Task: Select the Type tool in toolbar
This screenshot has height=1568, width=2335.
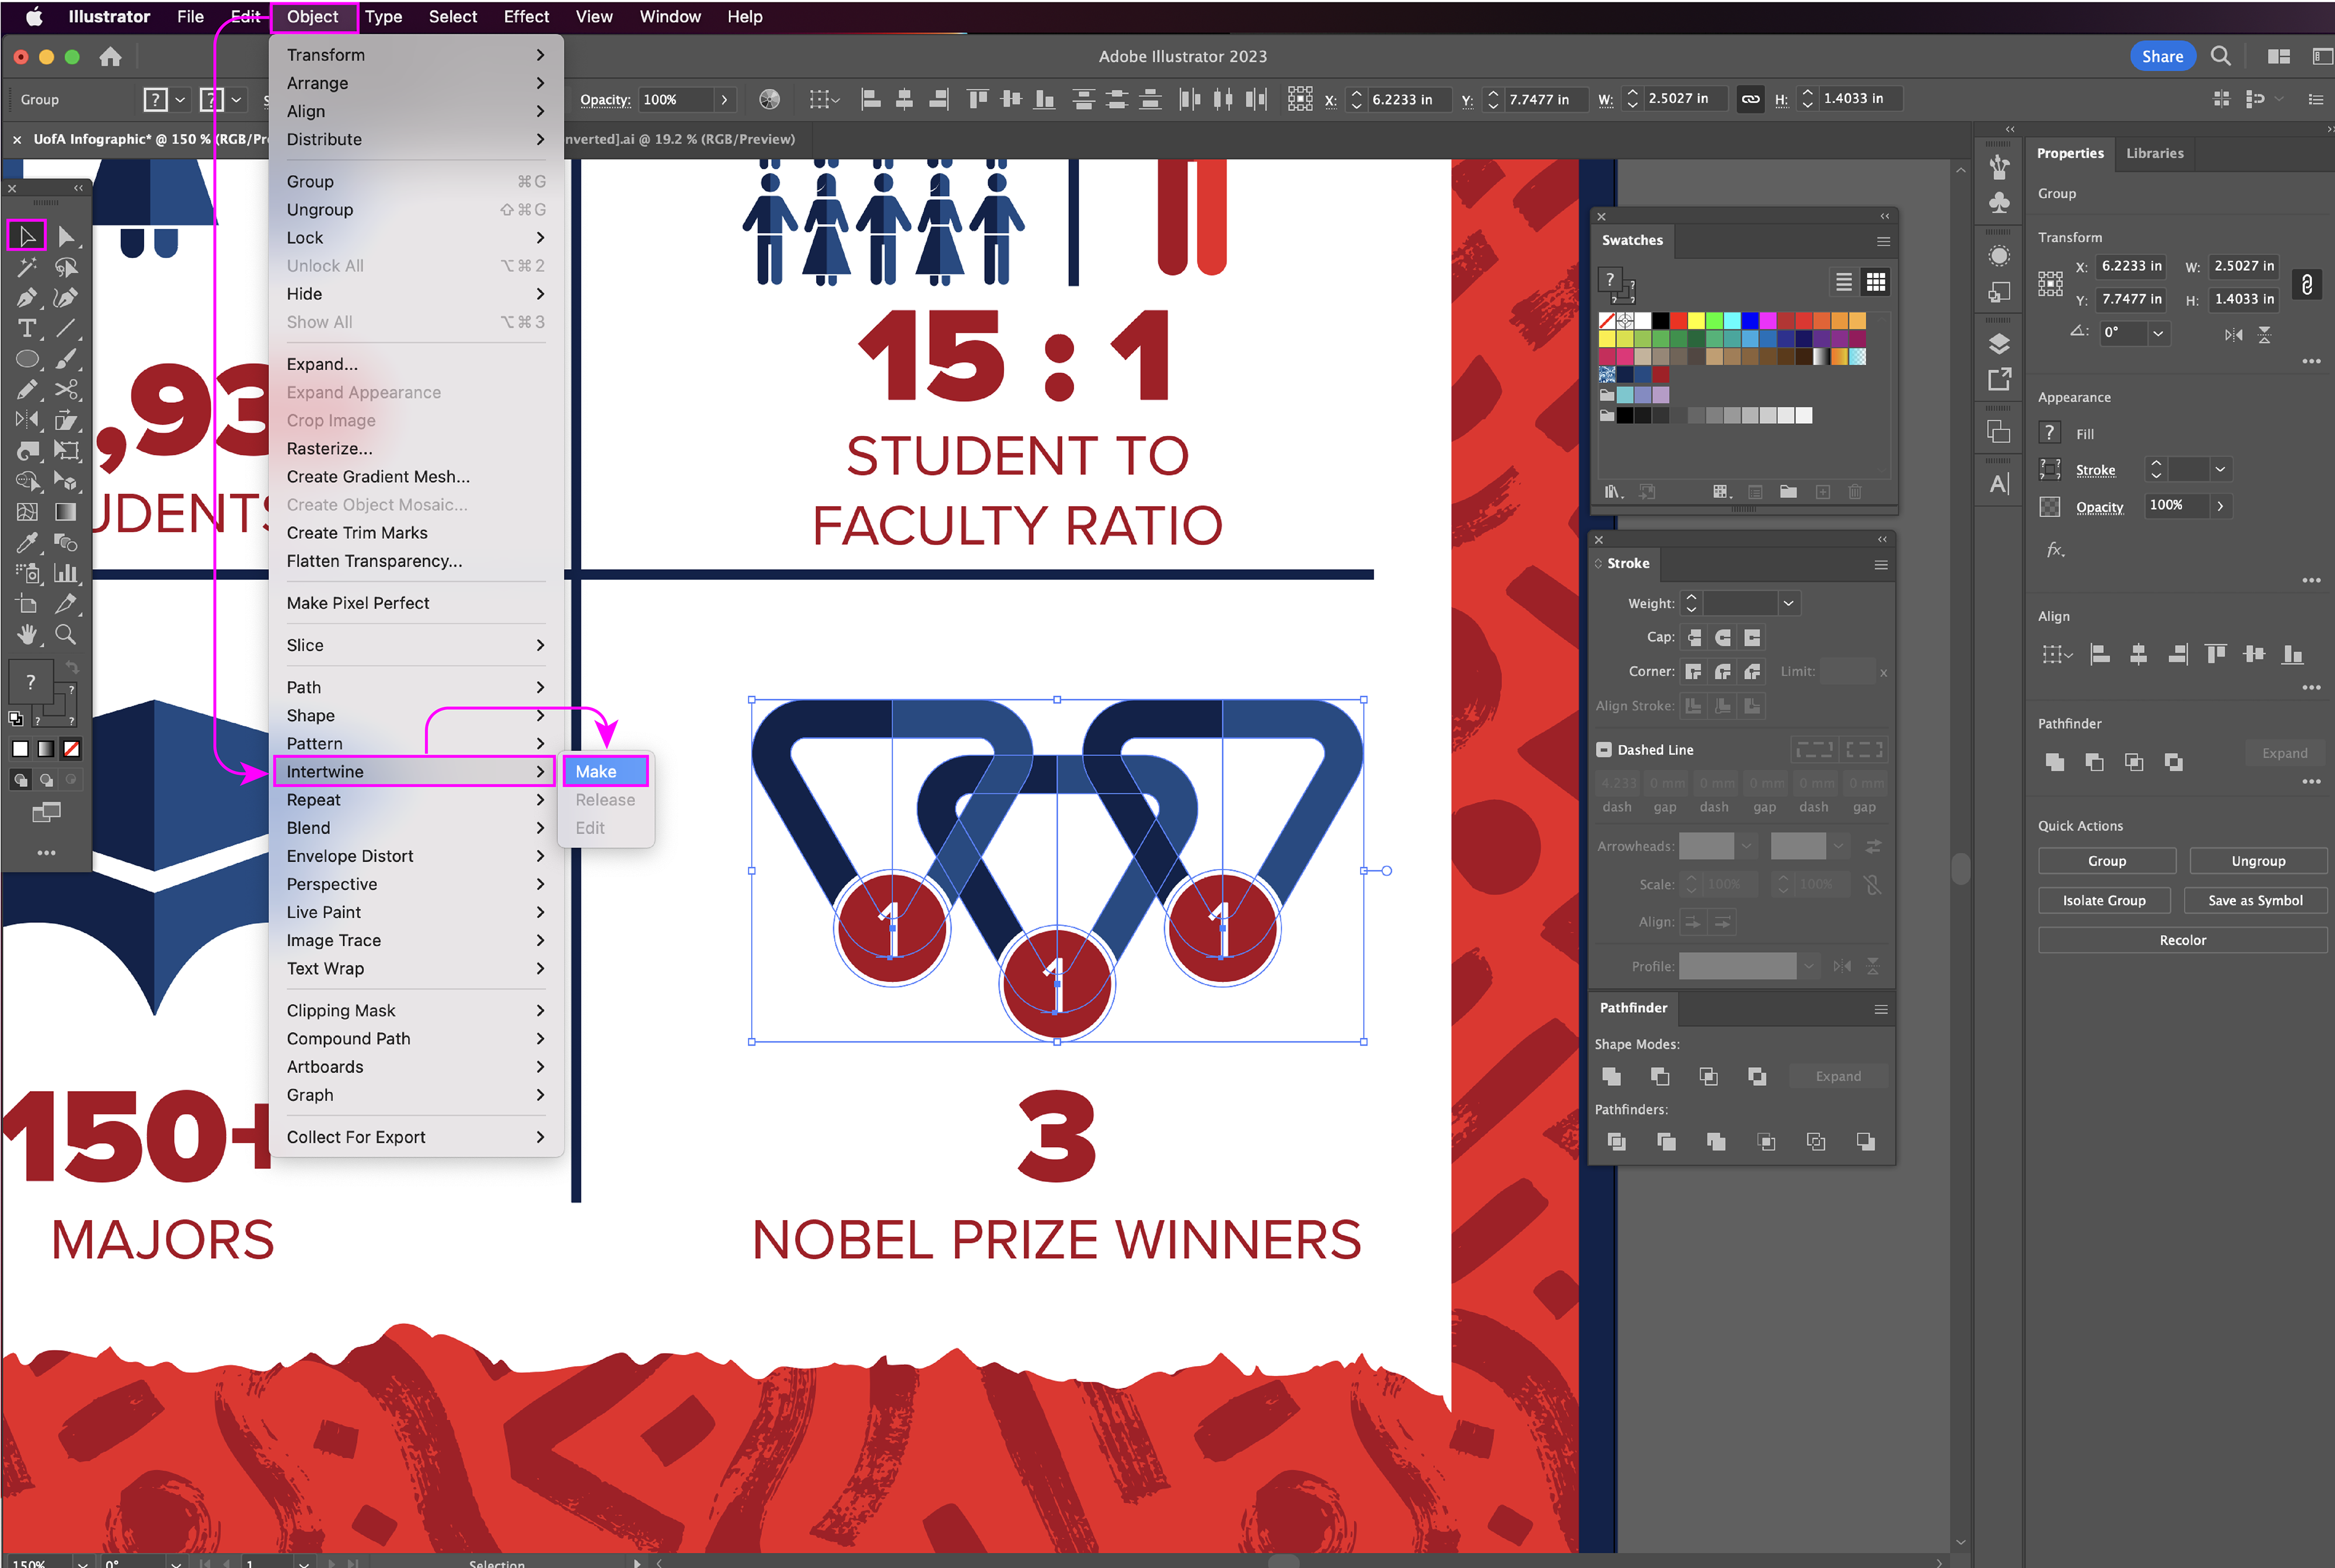Action: click(x=27, y=329)
